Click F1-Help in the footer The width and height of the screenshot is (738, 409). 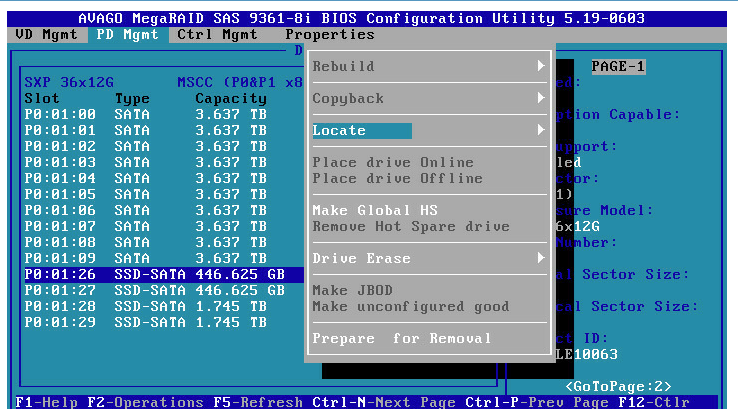click(x=47, y=402)
